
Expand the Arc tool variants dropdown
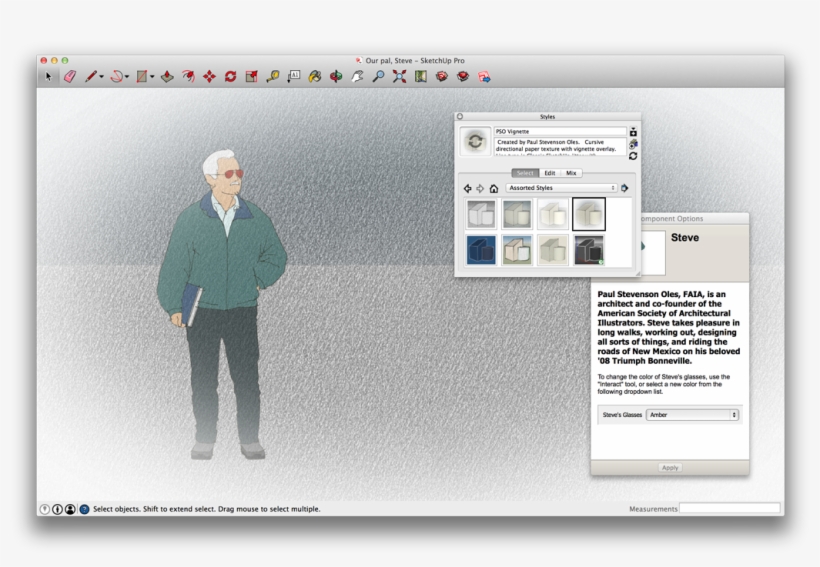click(x=127, y=77)
